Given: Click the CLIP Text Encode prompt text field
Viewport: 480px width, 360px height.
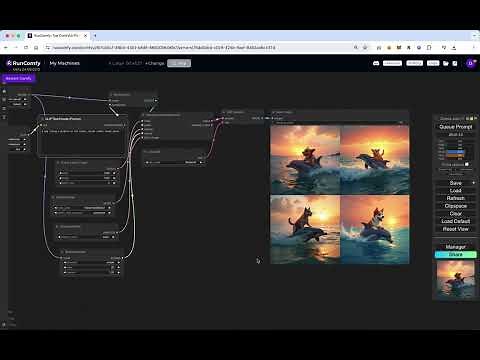Looking at the screenshot, I should tap(83, 142).
